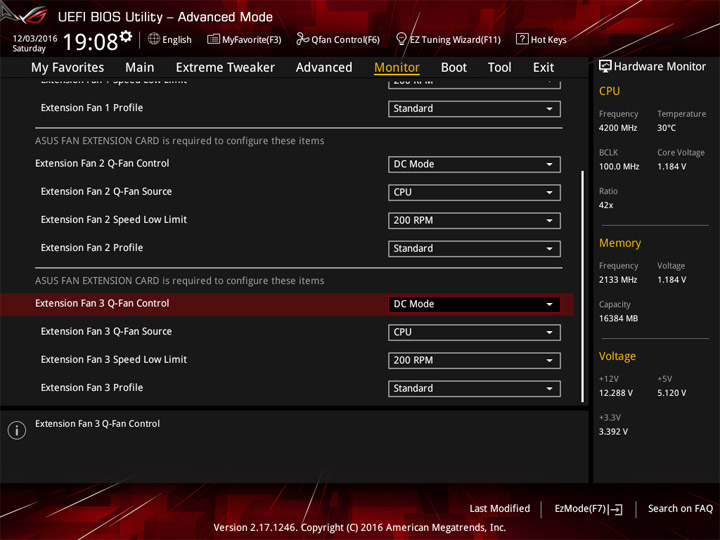Click the globe language icon
Screen dimensions: 720x540
pos(154,39)
